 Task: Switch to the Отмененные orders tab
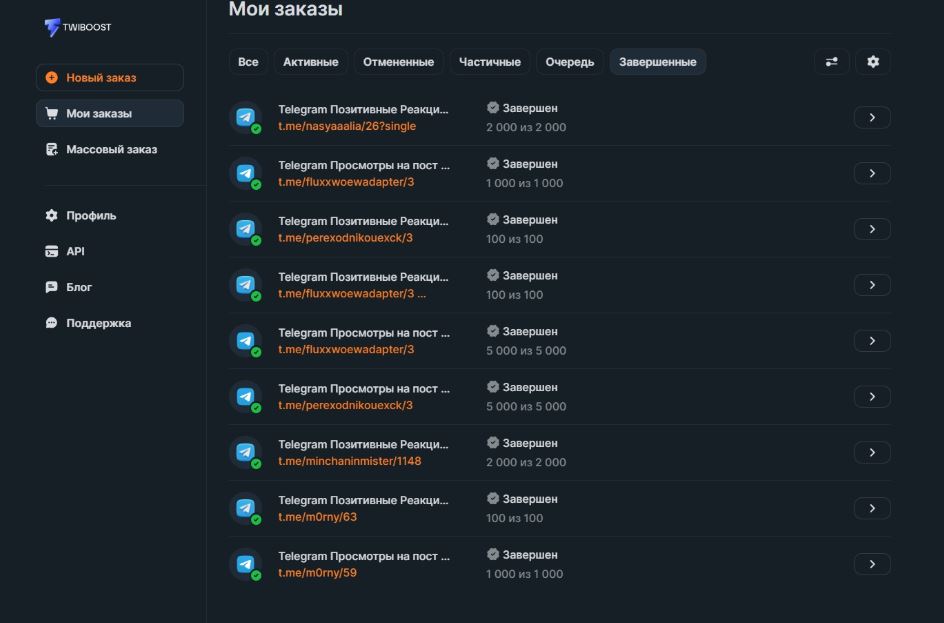(398, 62)
